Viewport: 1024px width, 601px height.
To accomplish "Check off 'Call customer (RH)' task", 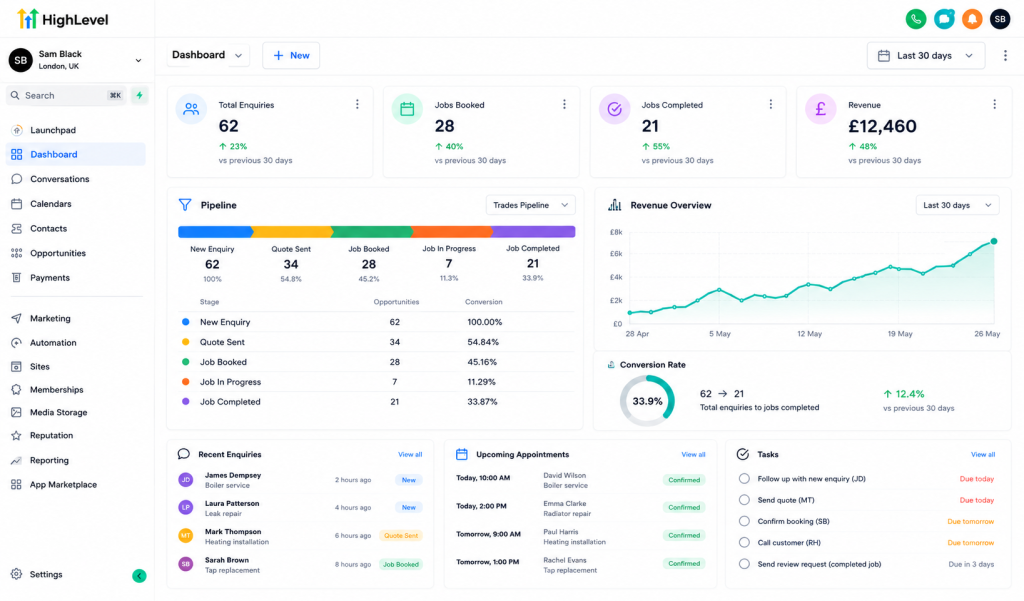I will [744, 542].
